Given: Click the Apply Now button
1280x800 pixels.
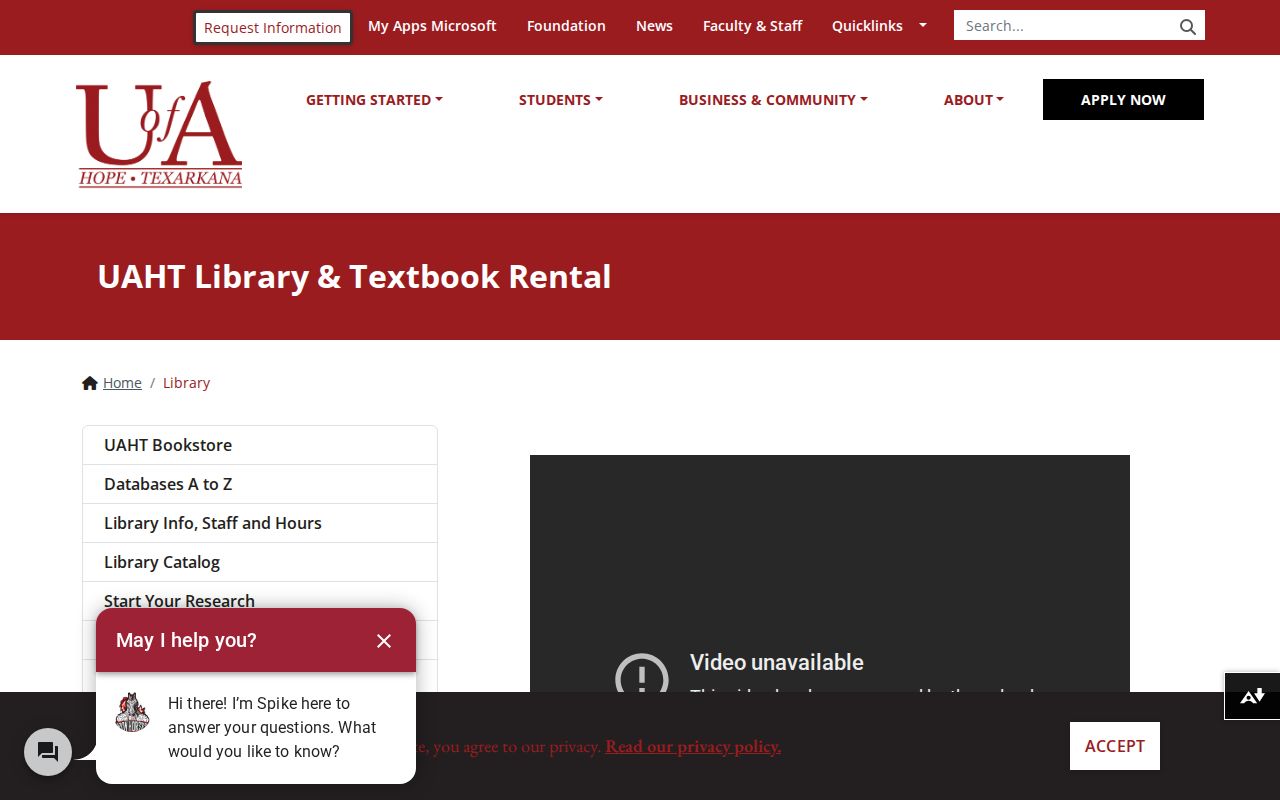Looking at the screenshot, I should coord(1123,100).
